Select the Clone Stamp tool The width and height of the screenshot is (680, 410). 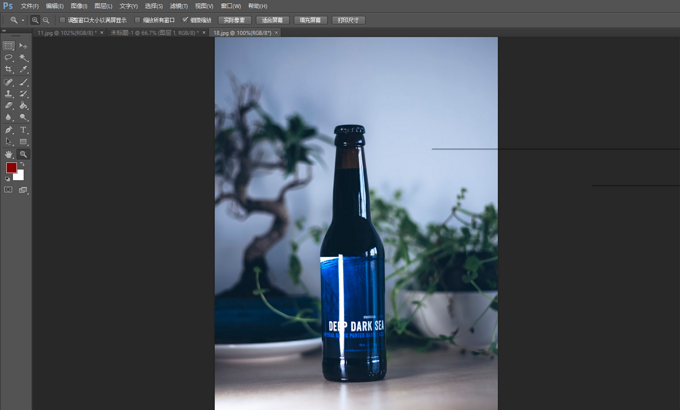point(9,94)
